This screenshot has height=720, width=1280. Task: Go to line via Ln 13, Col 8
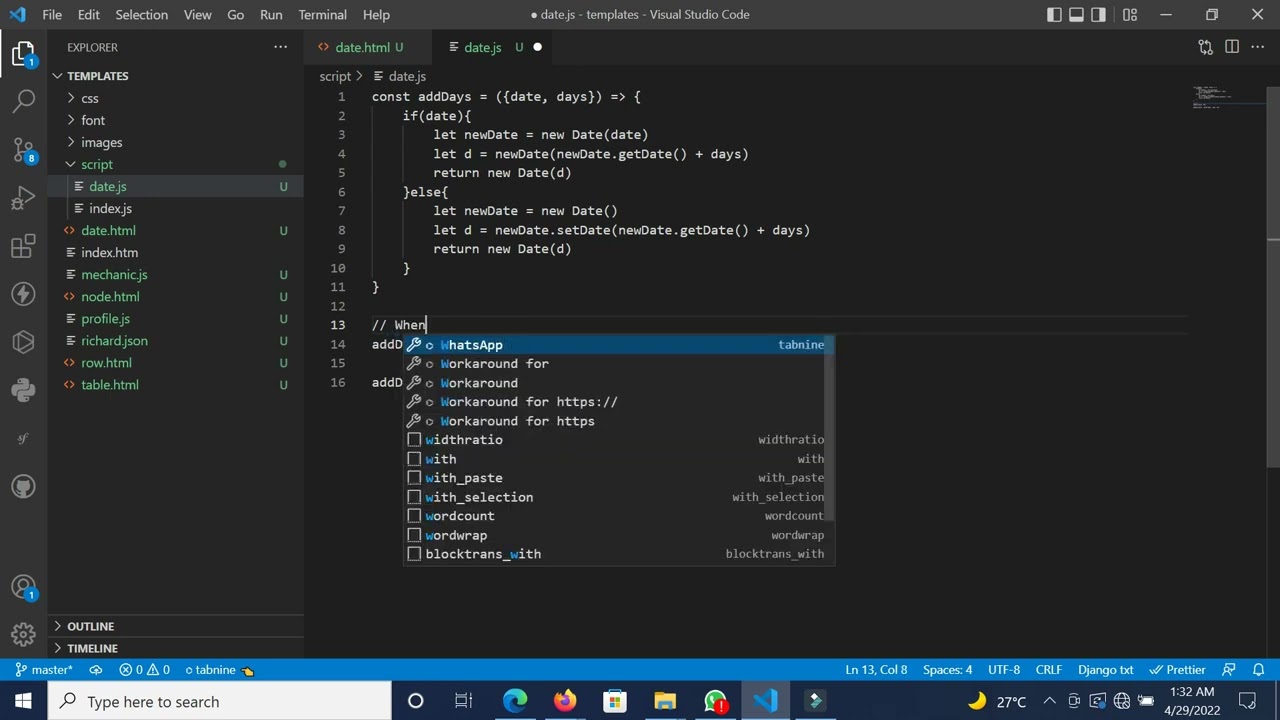[x=876, y=670]
